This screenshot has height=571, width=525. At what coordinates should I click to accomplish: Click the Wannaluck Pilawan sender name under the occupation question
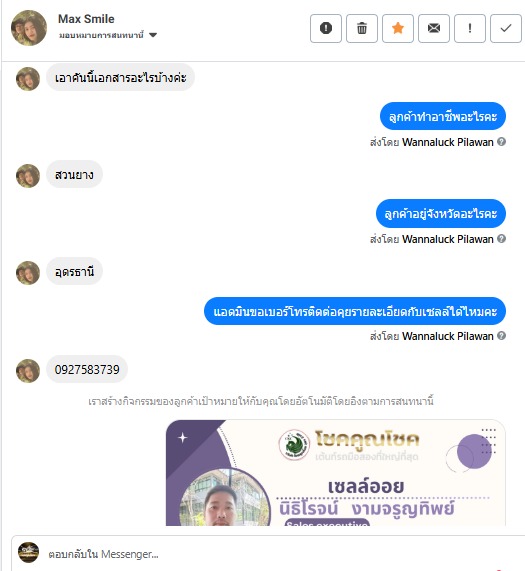(447, 142)
